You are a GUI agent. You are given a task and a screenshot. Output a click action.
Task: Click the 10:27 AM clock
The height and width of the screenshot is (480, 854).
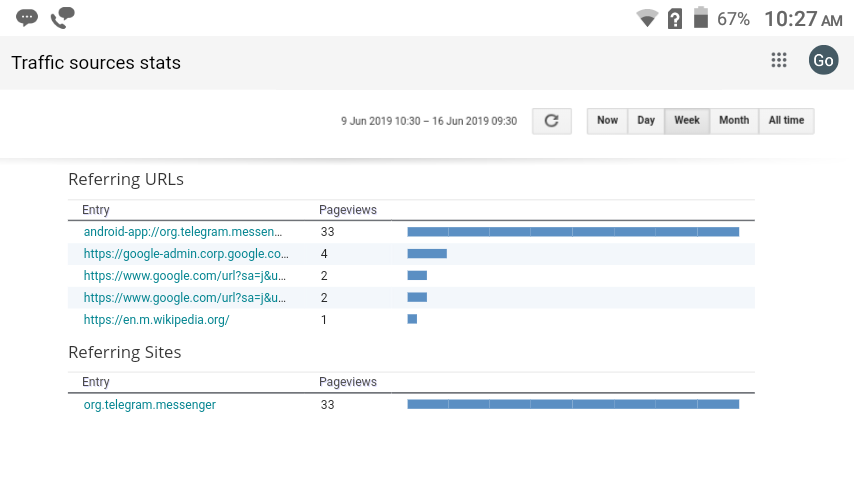pyautogui.click(x=803, y=19)
